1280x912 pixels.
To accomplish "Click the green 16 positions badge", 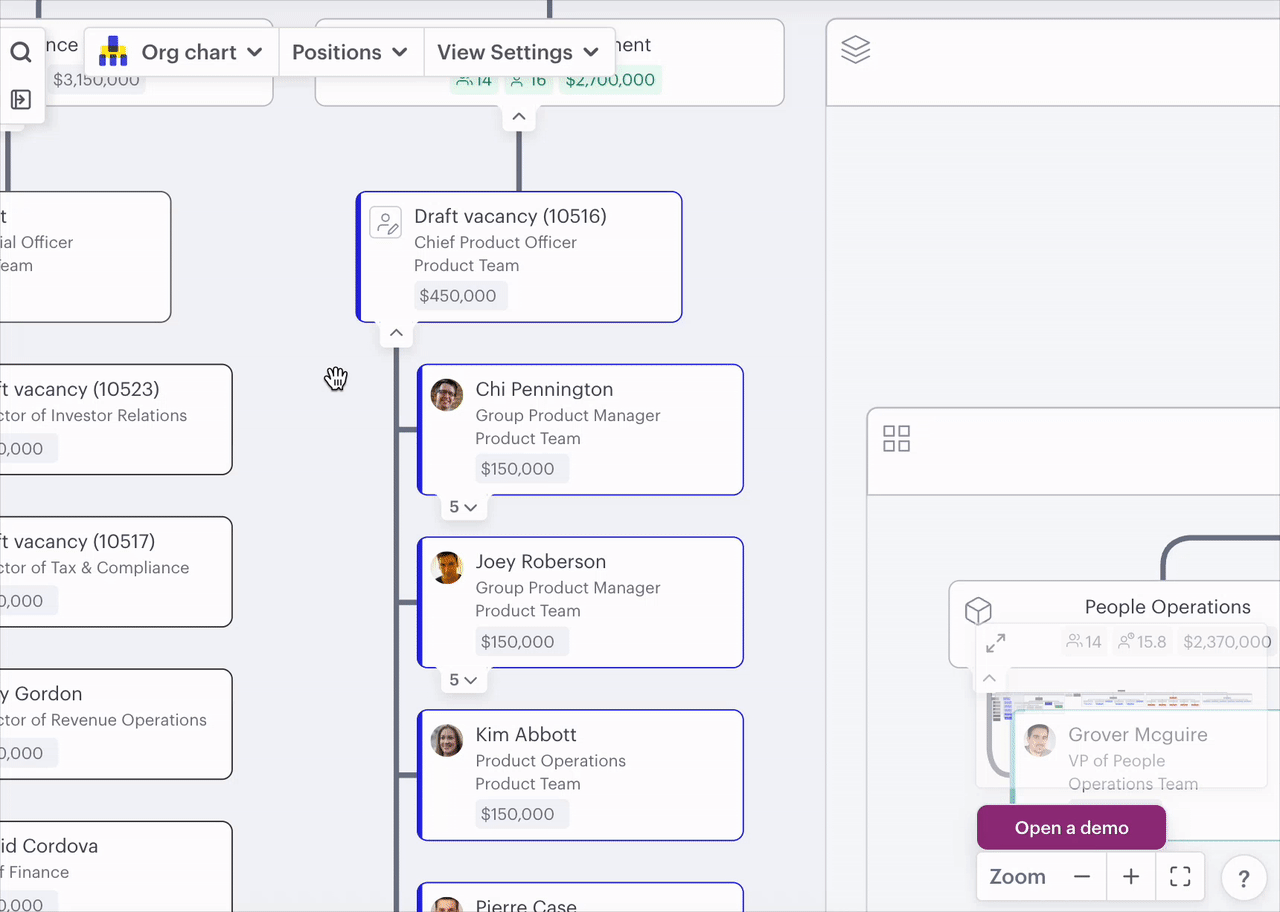I will click(x=528, y=80).
